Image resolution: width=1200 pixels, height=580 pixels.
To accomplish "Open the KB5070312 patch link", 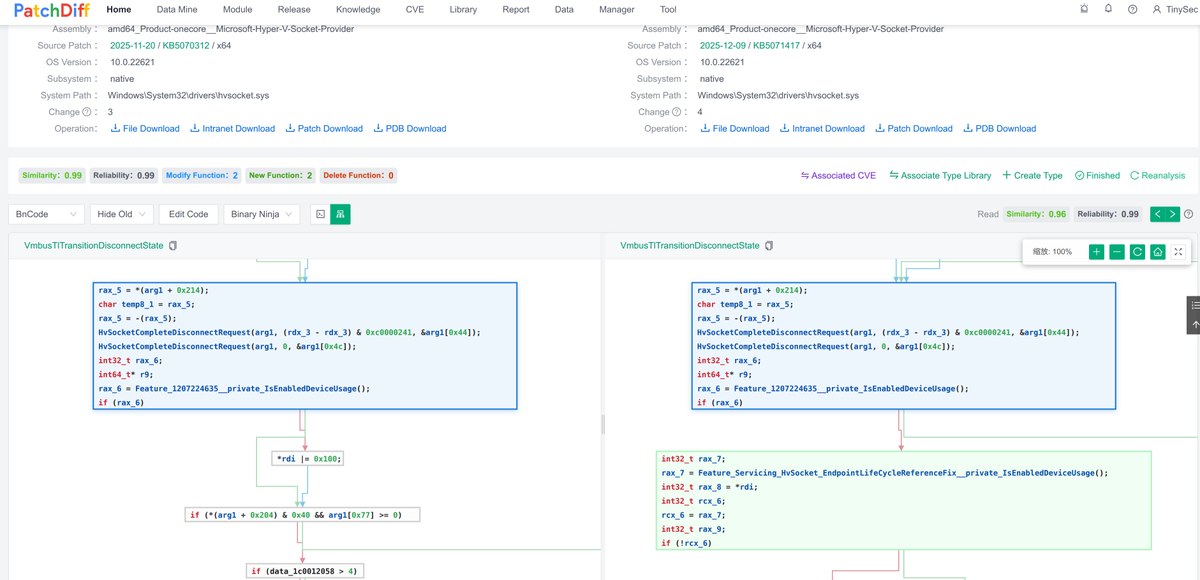I will (x=187, y=45).
